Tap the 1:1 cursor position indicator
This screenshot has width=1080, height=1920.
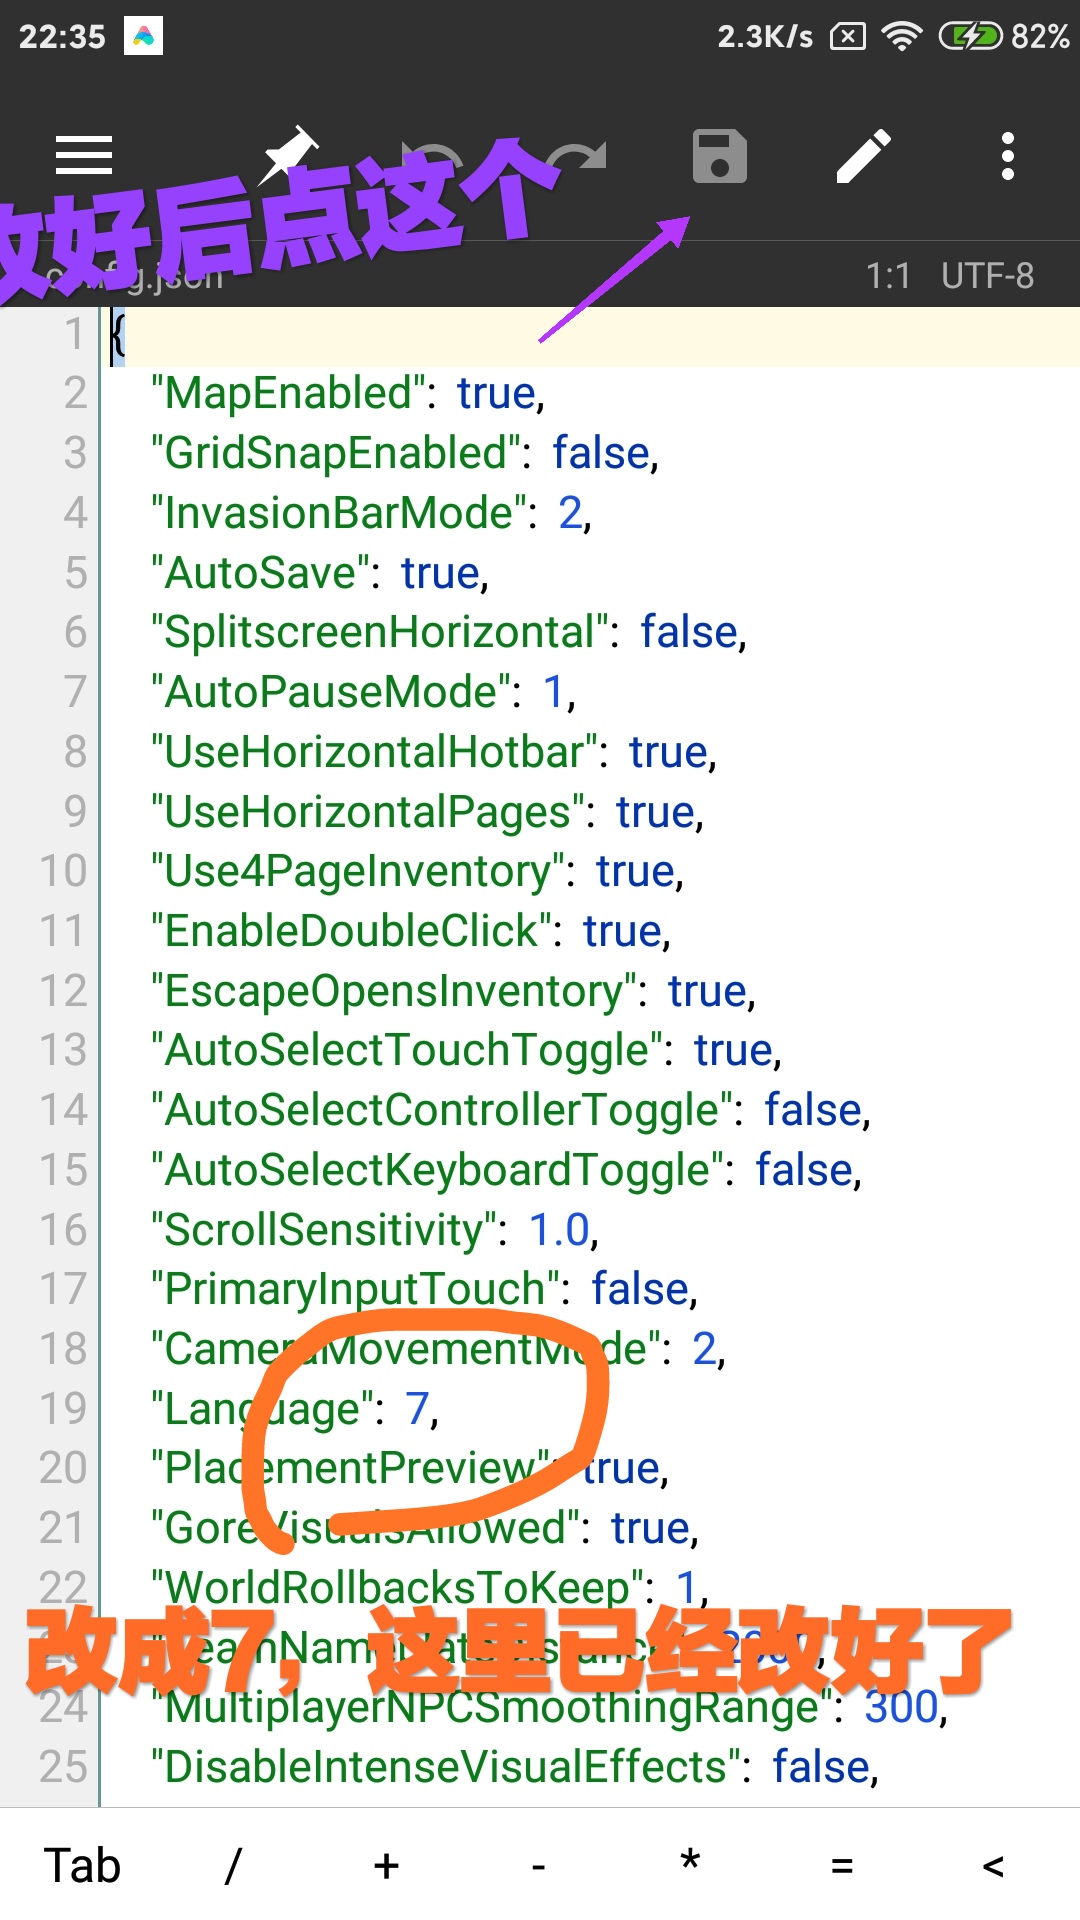(888, 276)
